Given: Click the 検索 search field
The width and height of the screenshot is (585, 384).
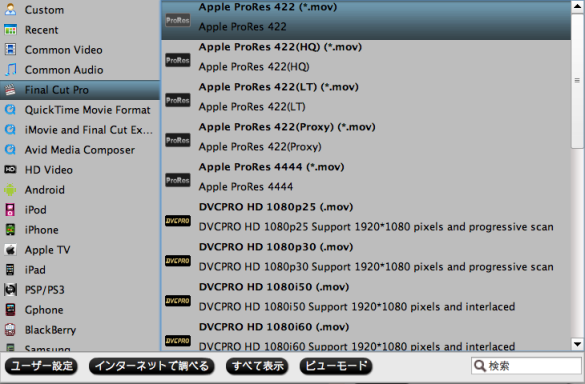Looking at the screenshot, I should [526, 366].
